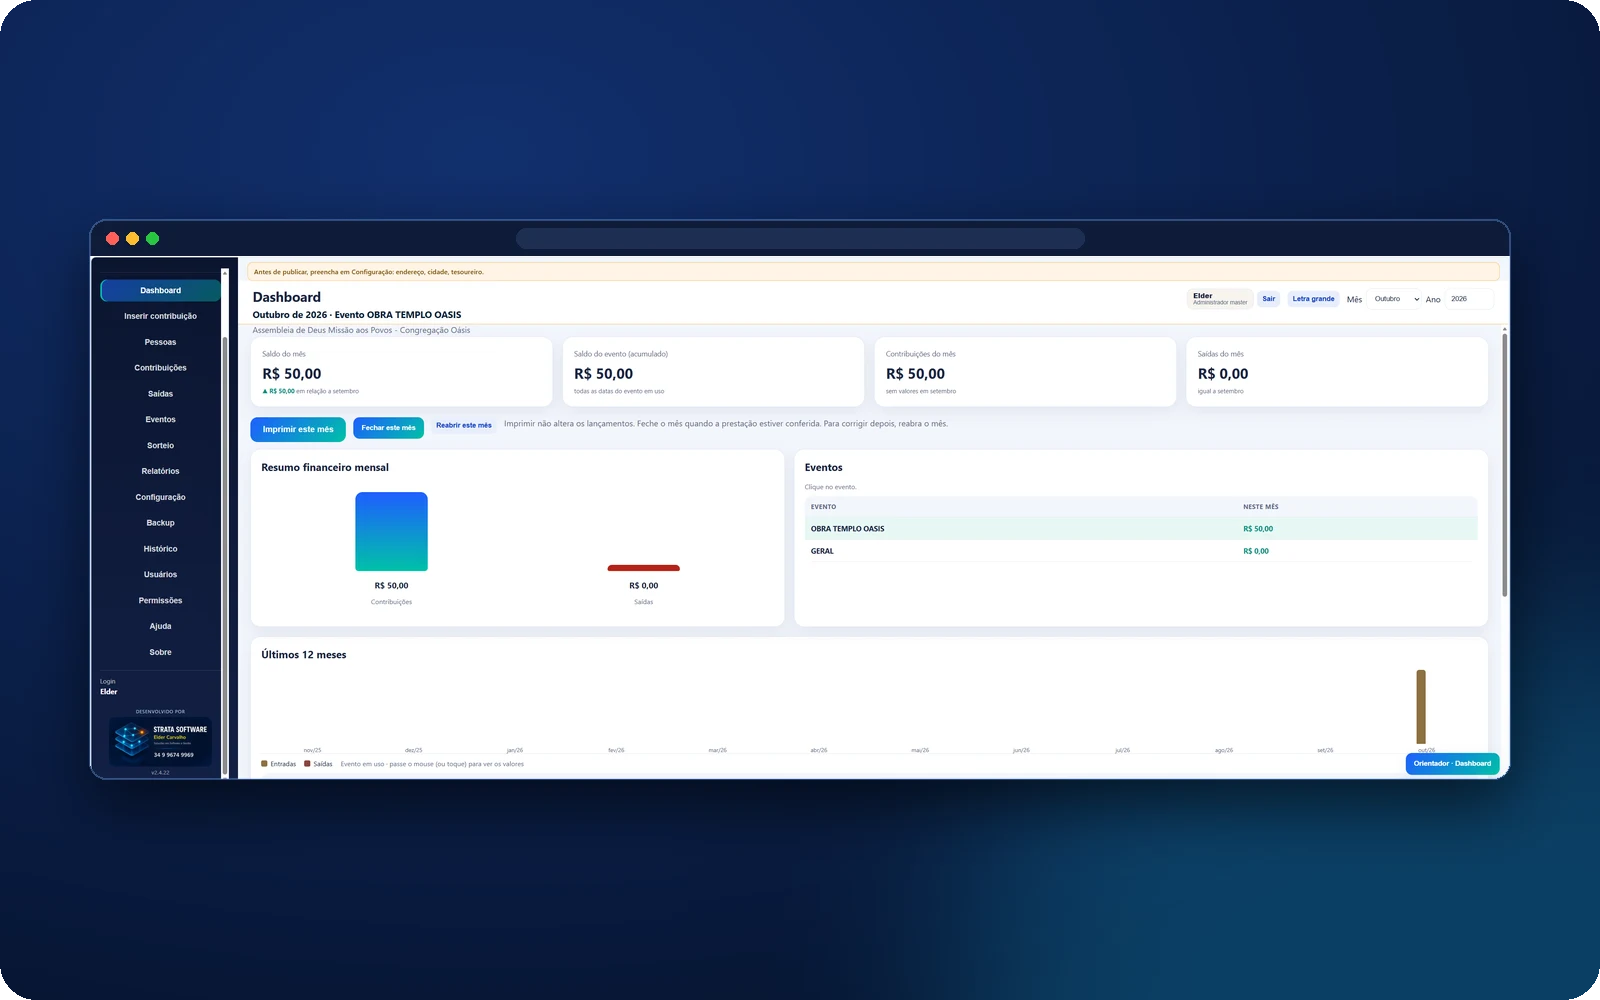Click Fechar este mês button
The image size is (1600, 1000).
[x=388, y=428]
